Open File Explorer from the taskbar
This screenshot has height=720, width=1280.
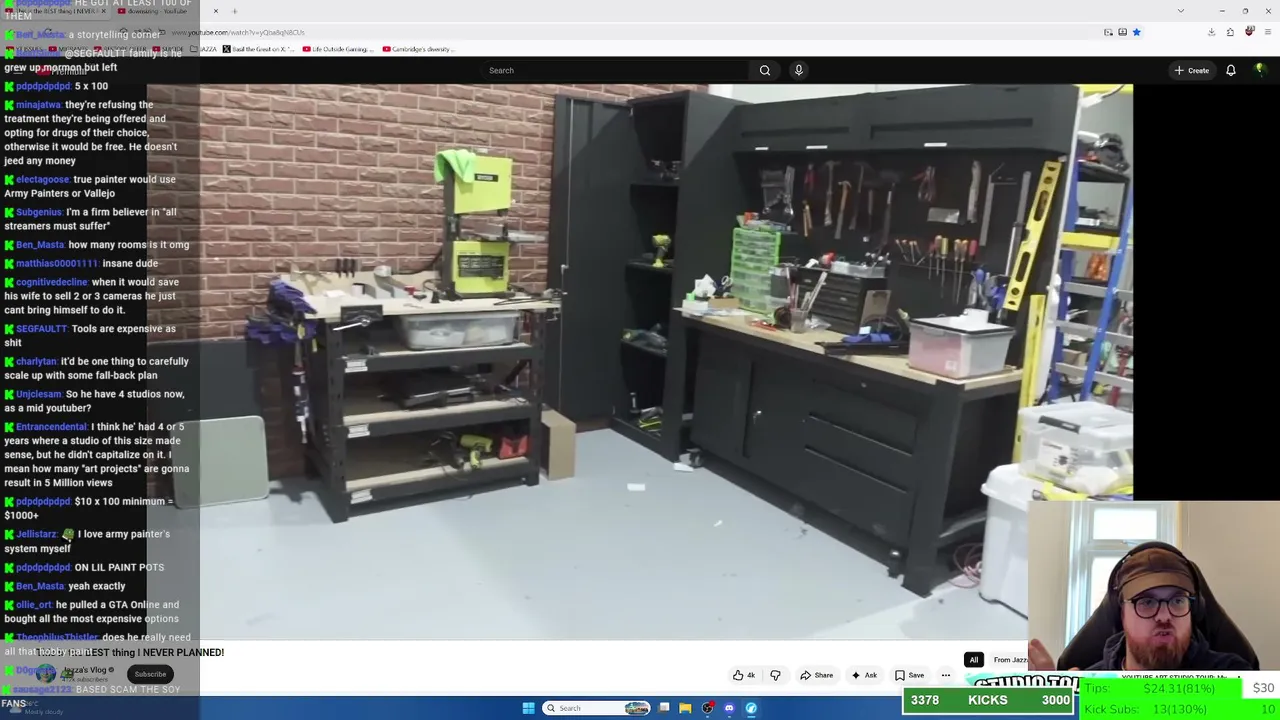point(685,708)
